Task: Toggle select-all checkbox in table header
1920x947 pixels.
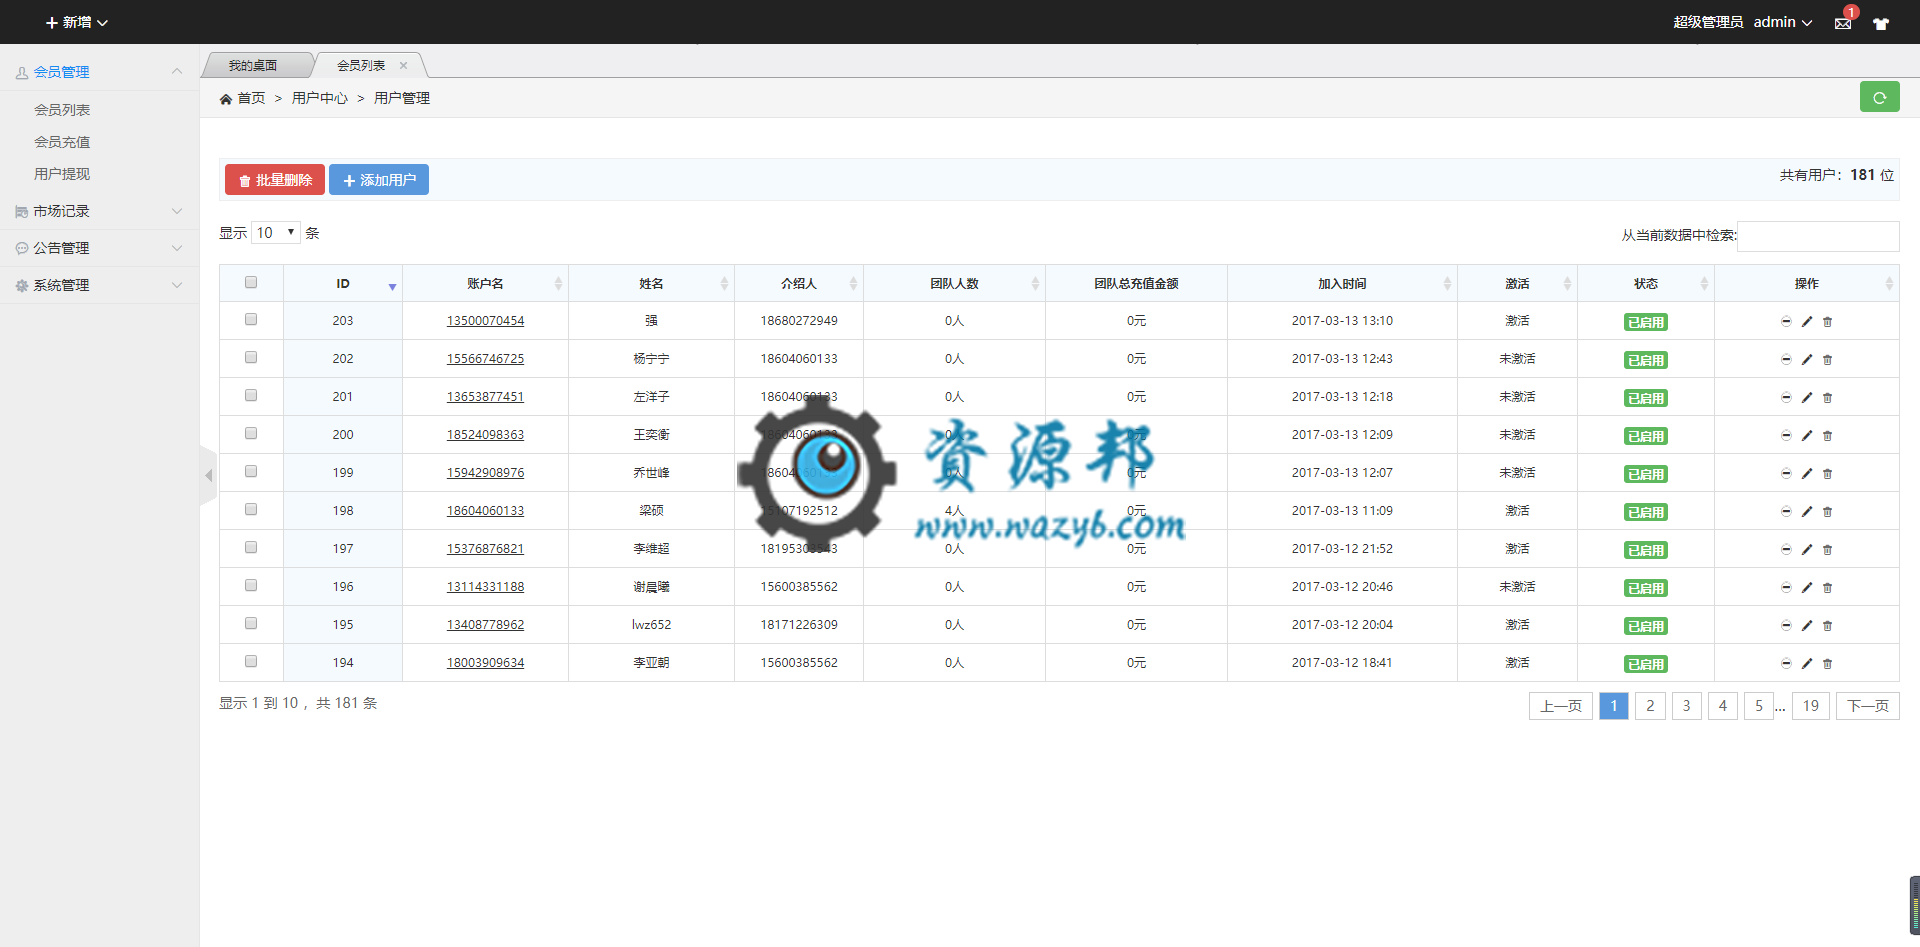Action: point(251,282)
